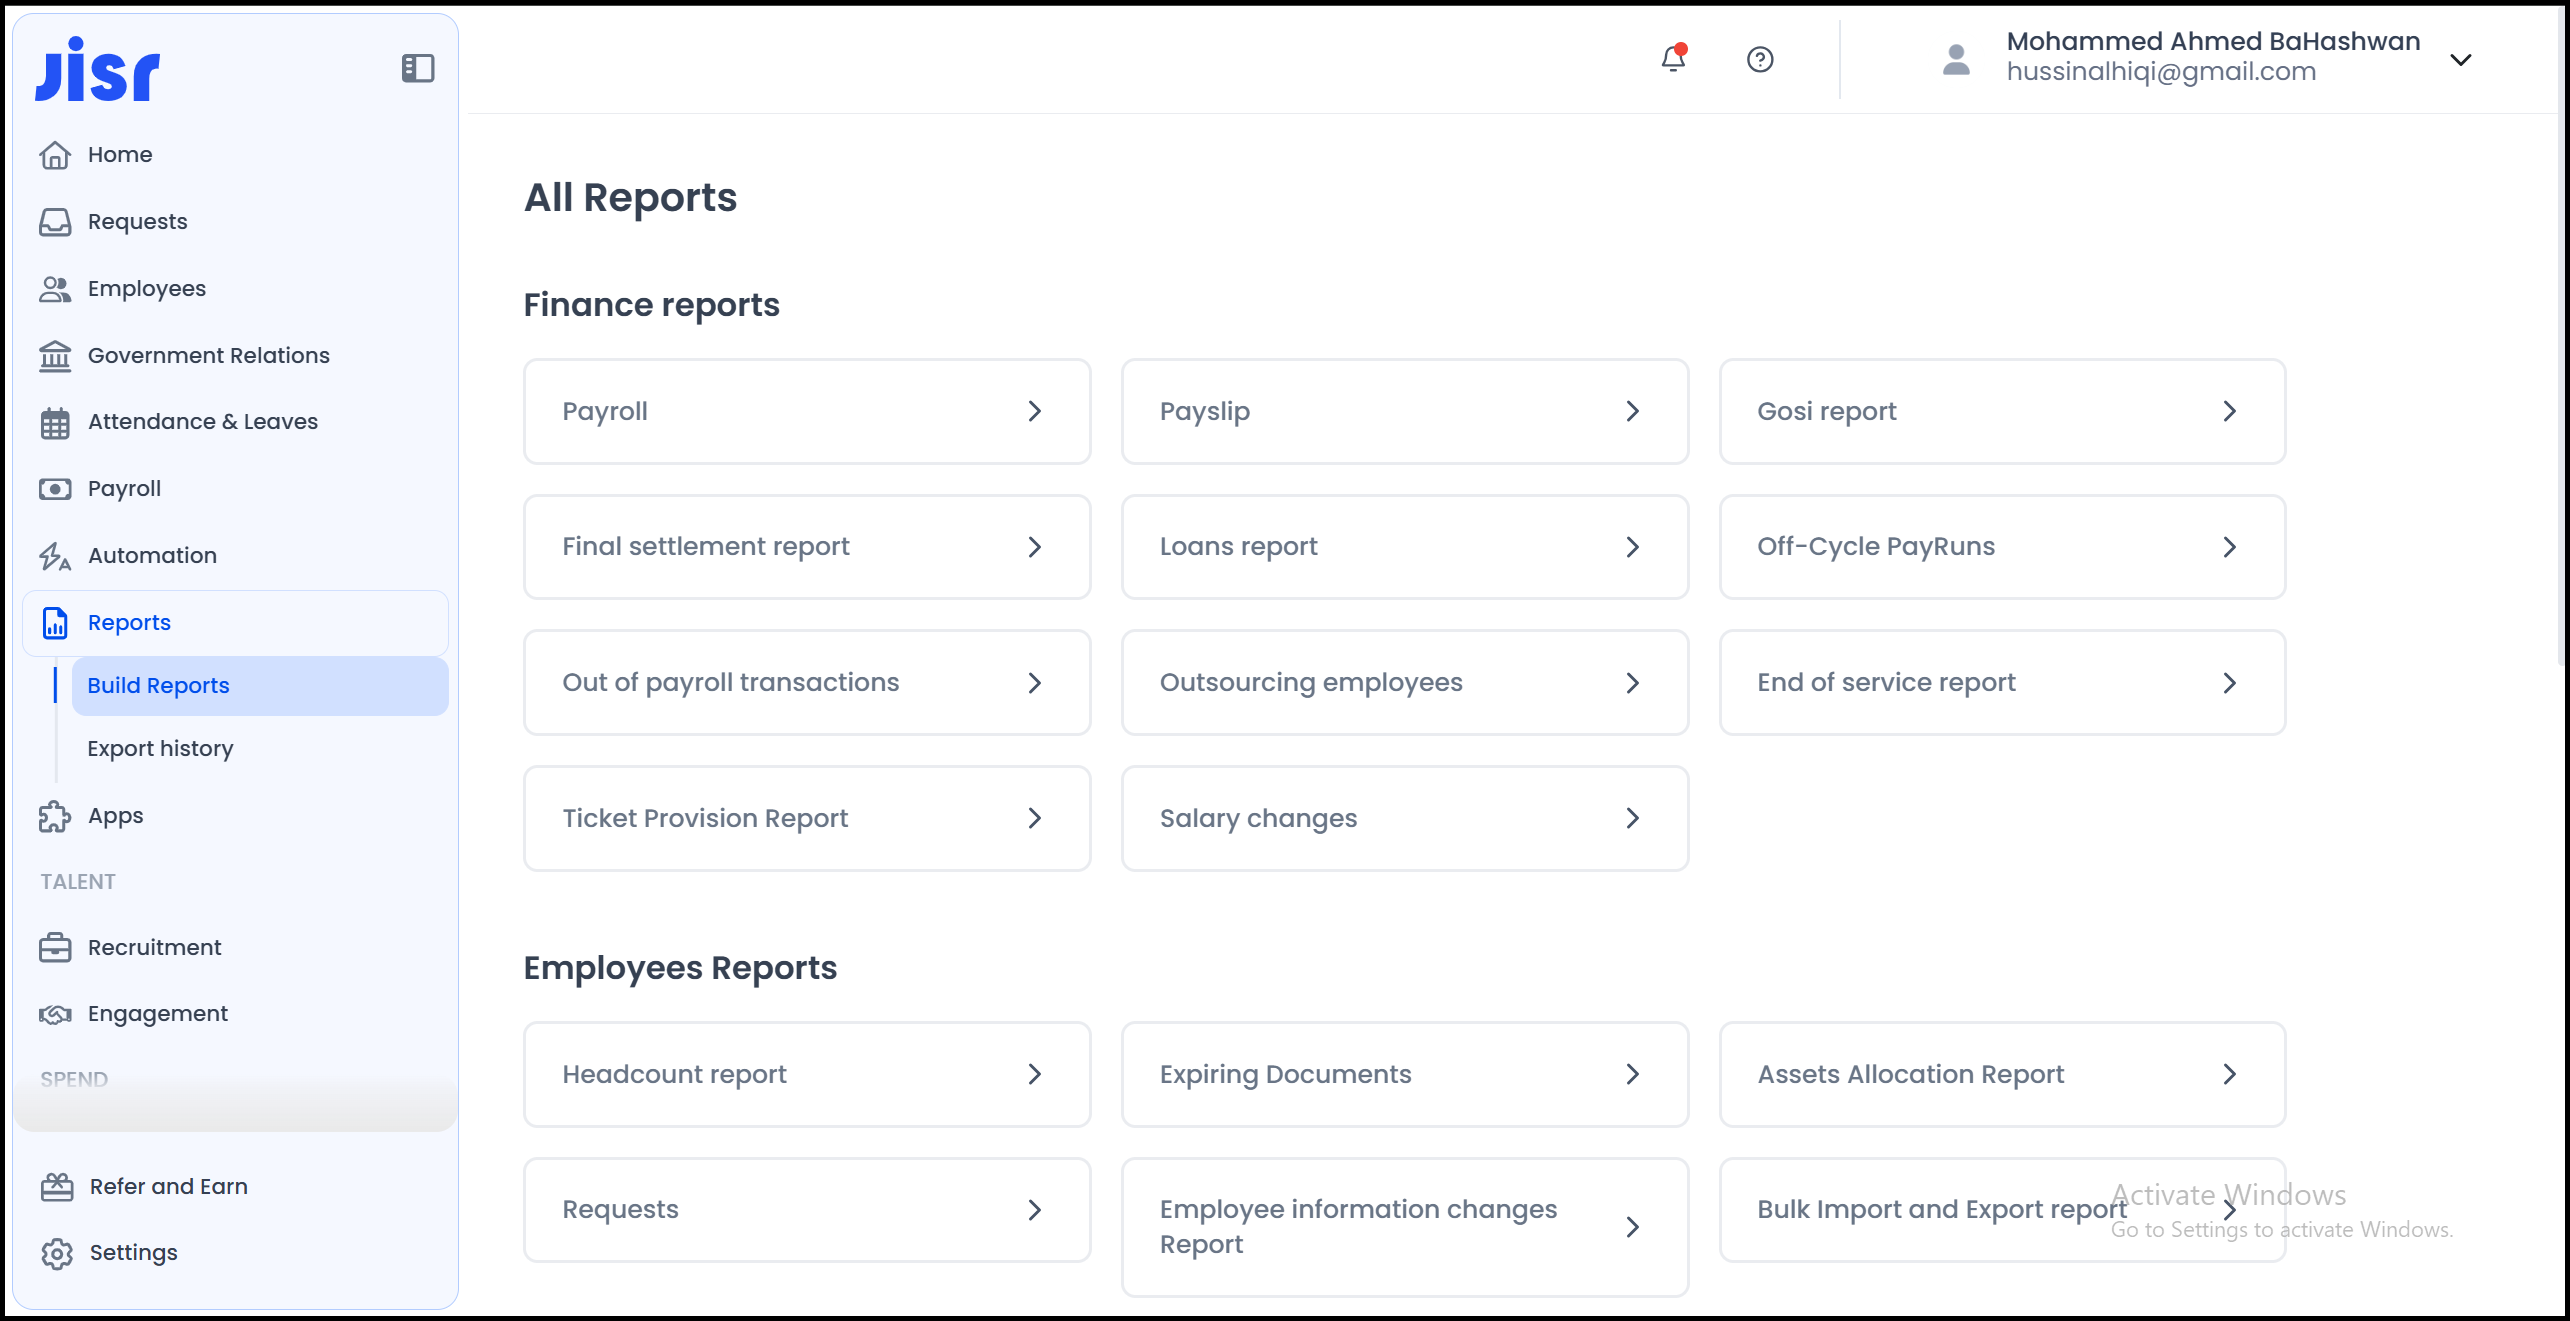The image size is (2570, 1321).
Task: Select Build Reports submenu item
Action: pyautogui.click(x=158, y=686)
